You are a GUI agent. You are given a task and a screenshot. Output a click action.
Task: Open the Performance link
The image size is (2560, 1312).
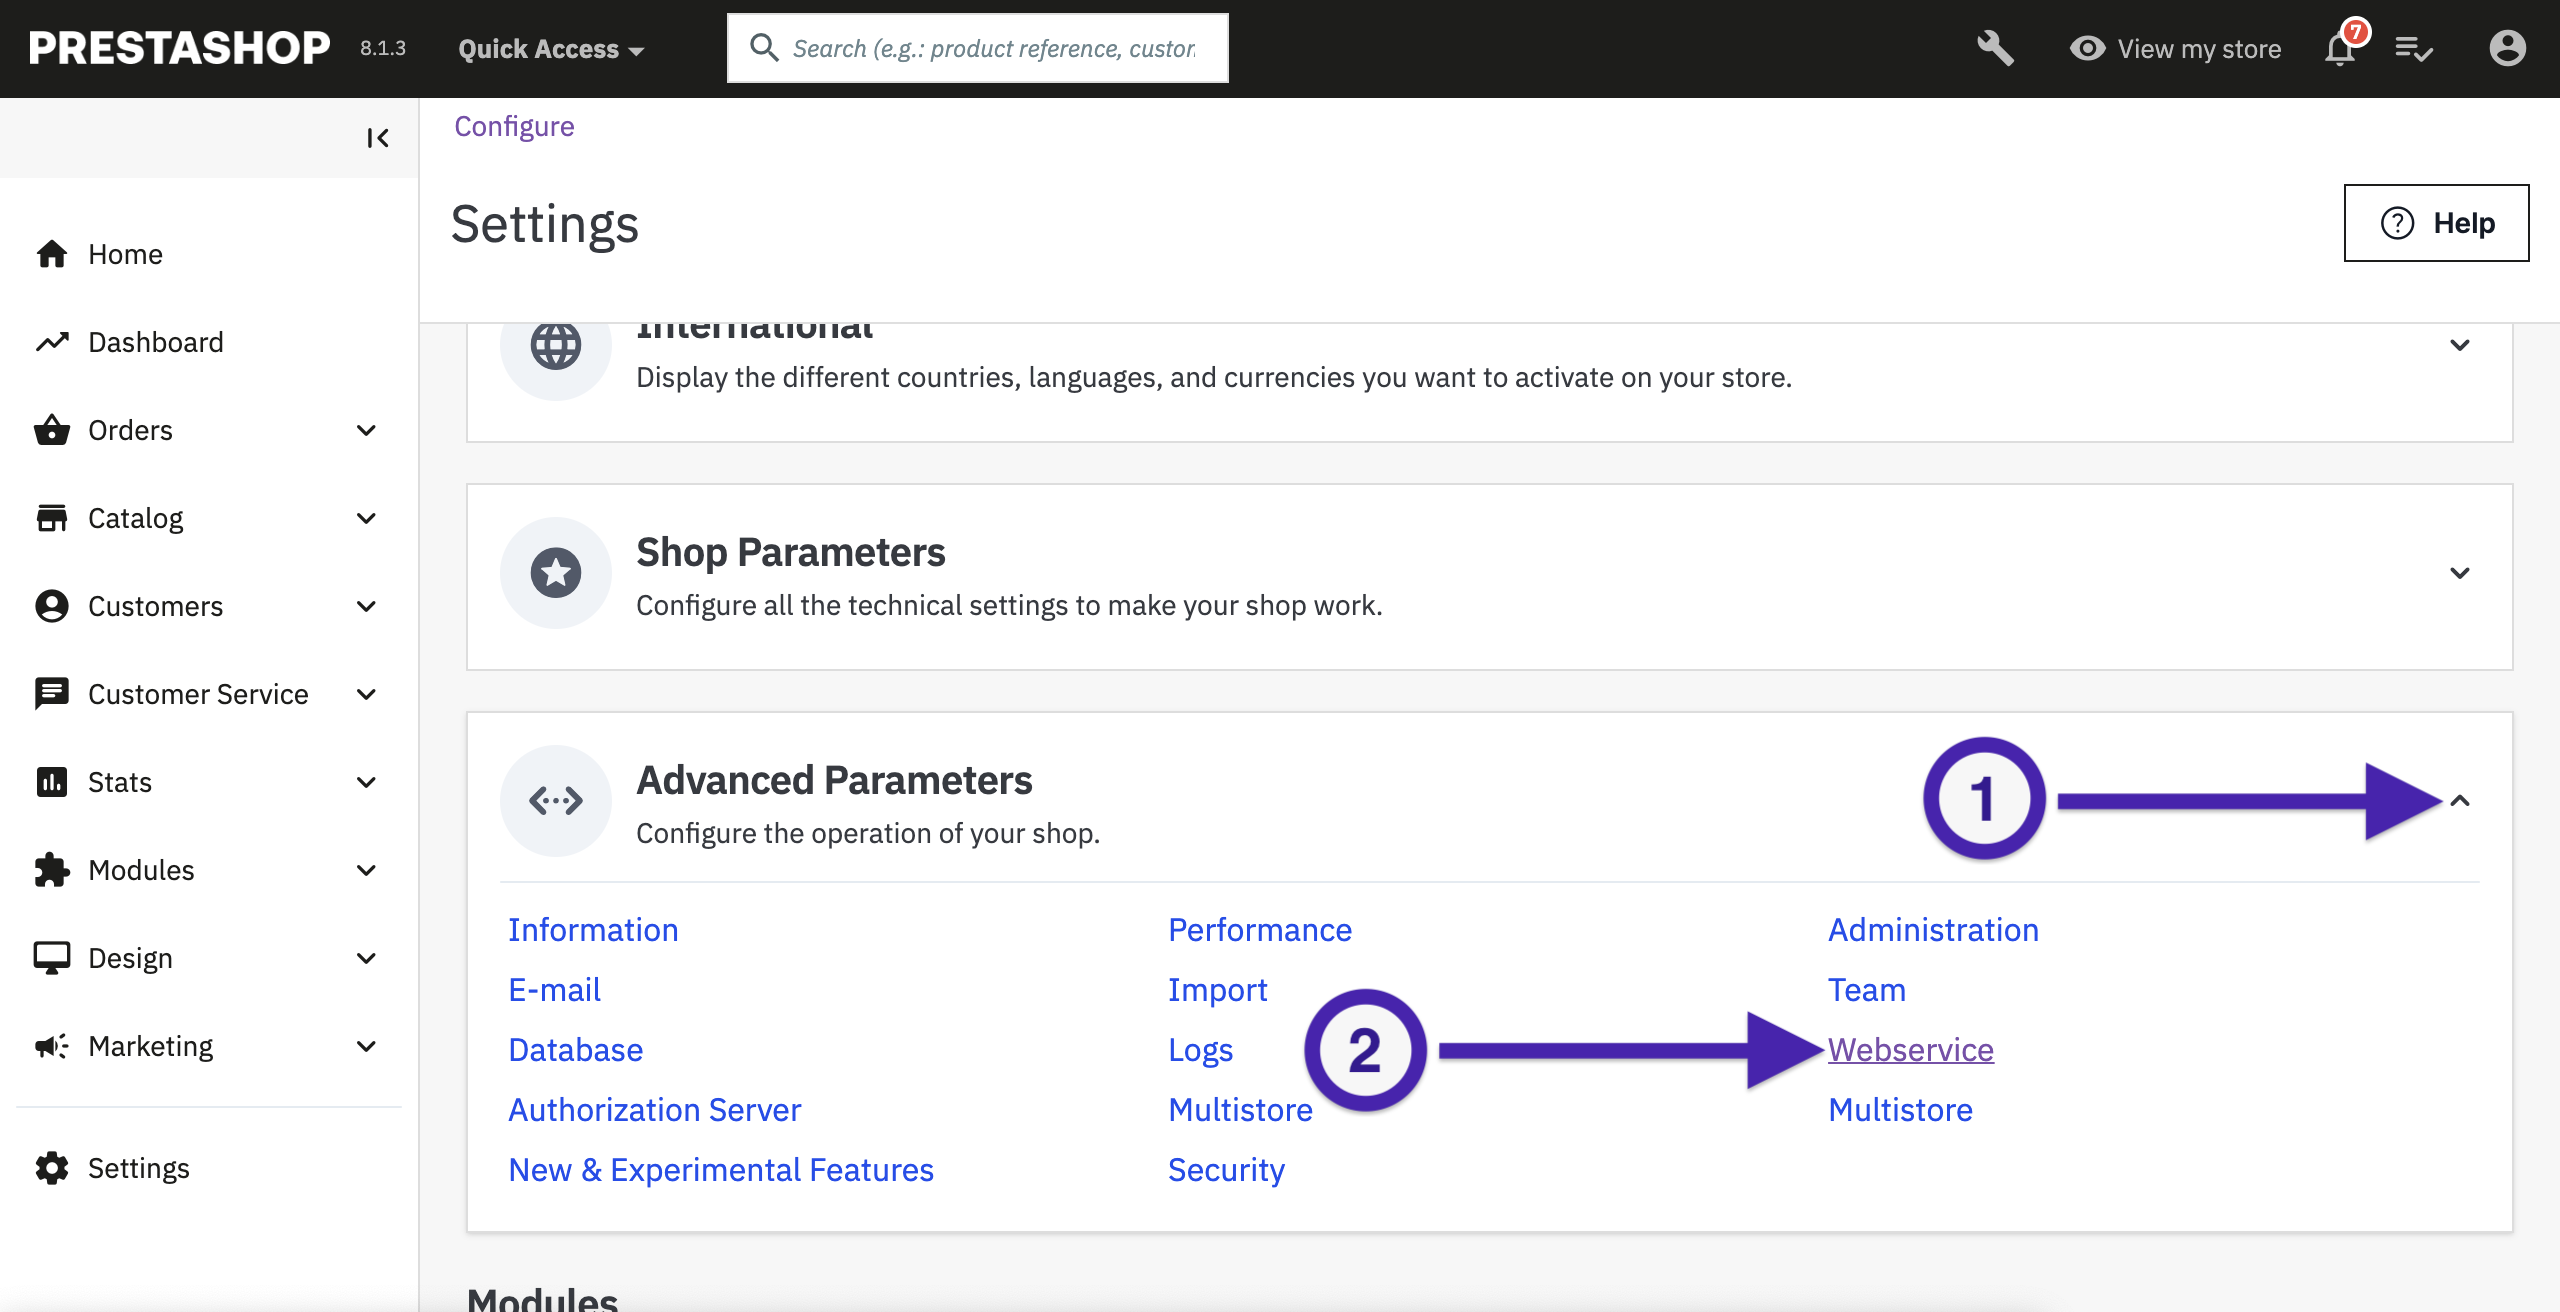point(1260,930)
